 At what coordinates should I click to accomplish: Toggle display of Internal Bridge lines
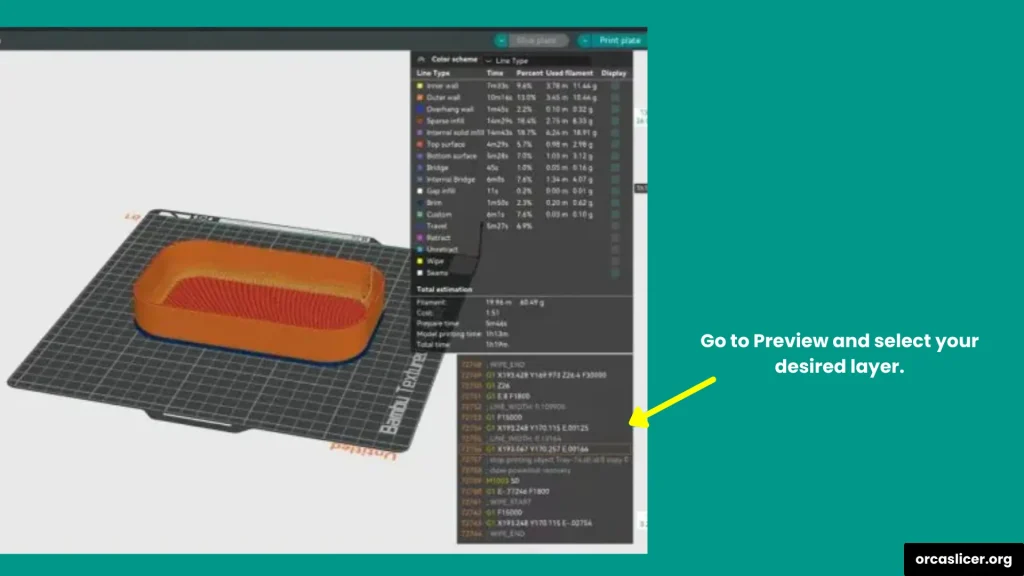pyautogui.click(x=615, y=180)
